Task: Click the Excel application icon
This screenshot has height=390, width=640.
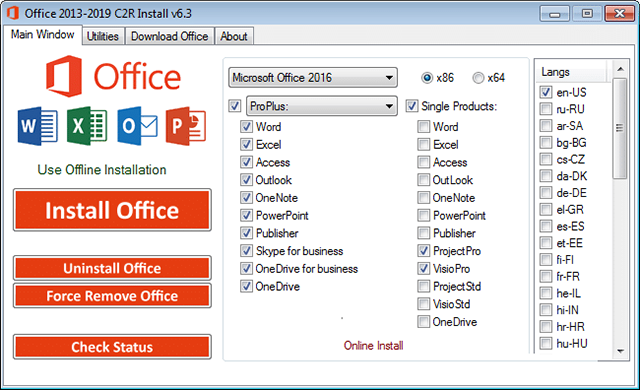Action: [x=87, y=126]
